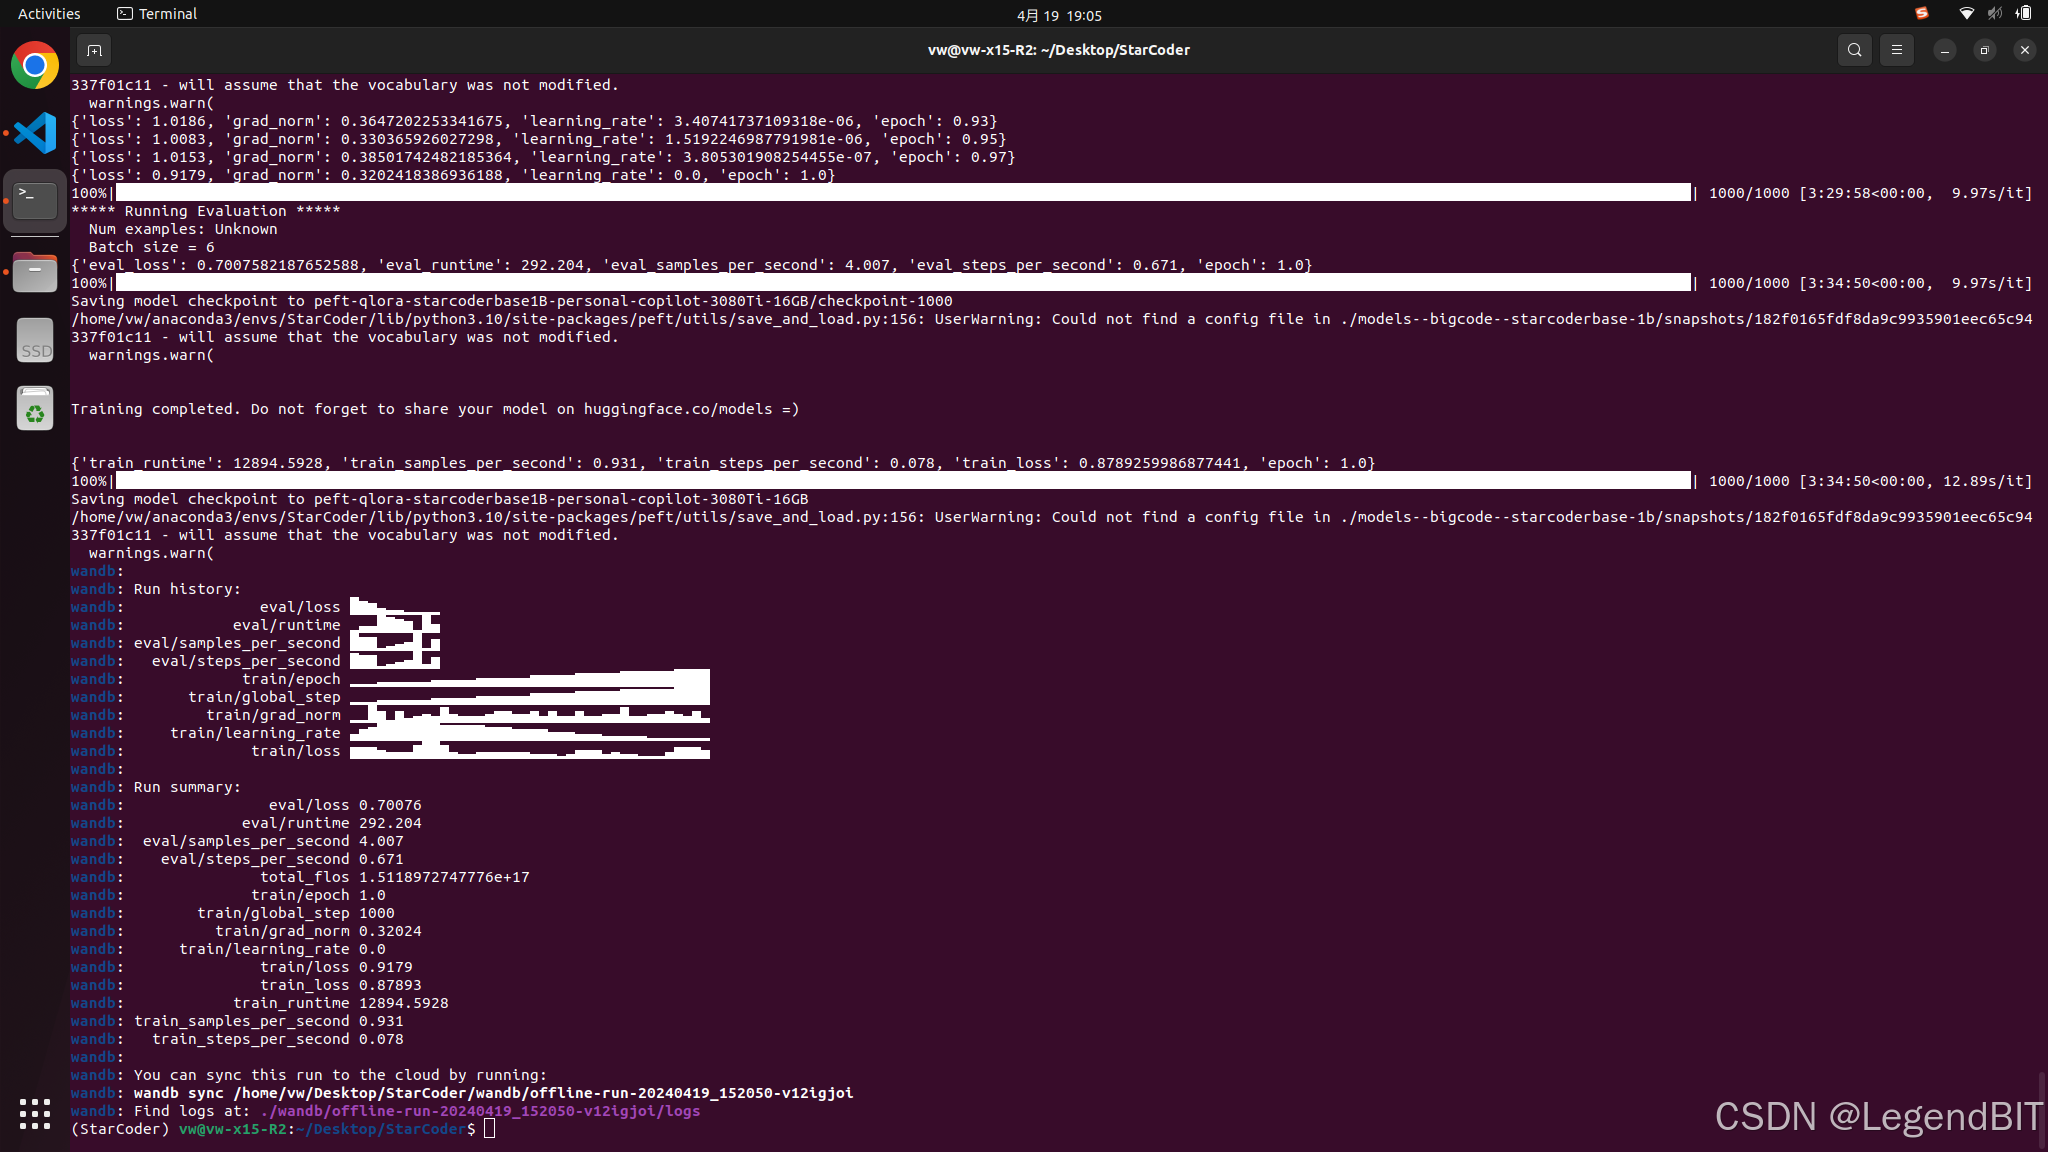Open the Activities overview
Image resolution: width=2048 pixels, height=1152 pixels.
coord(49,14)
